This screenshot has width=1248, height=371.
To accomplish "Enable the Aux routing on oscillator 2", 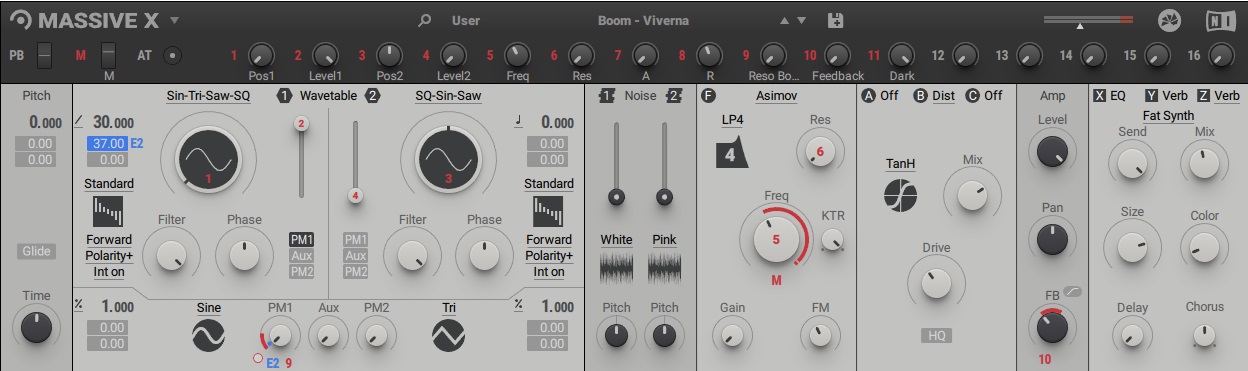I will (356, 256).
